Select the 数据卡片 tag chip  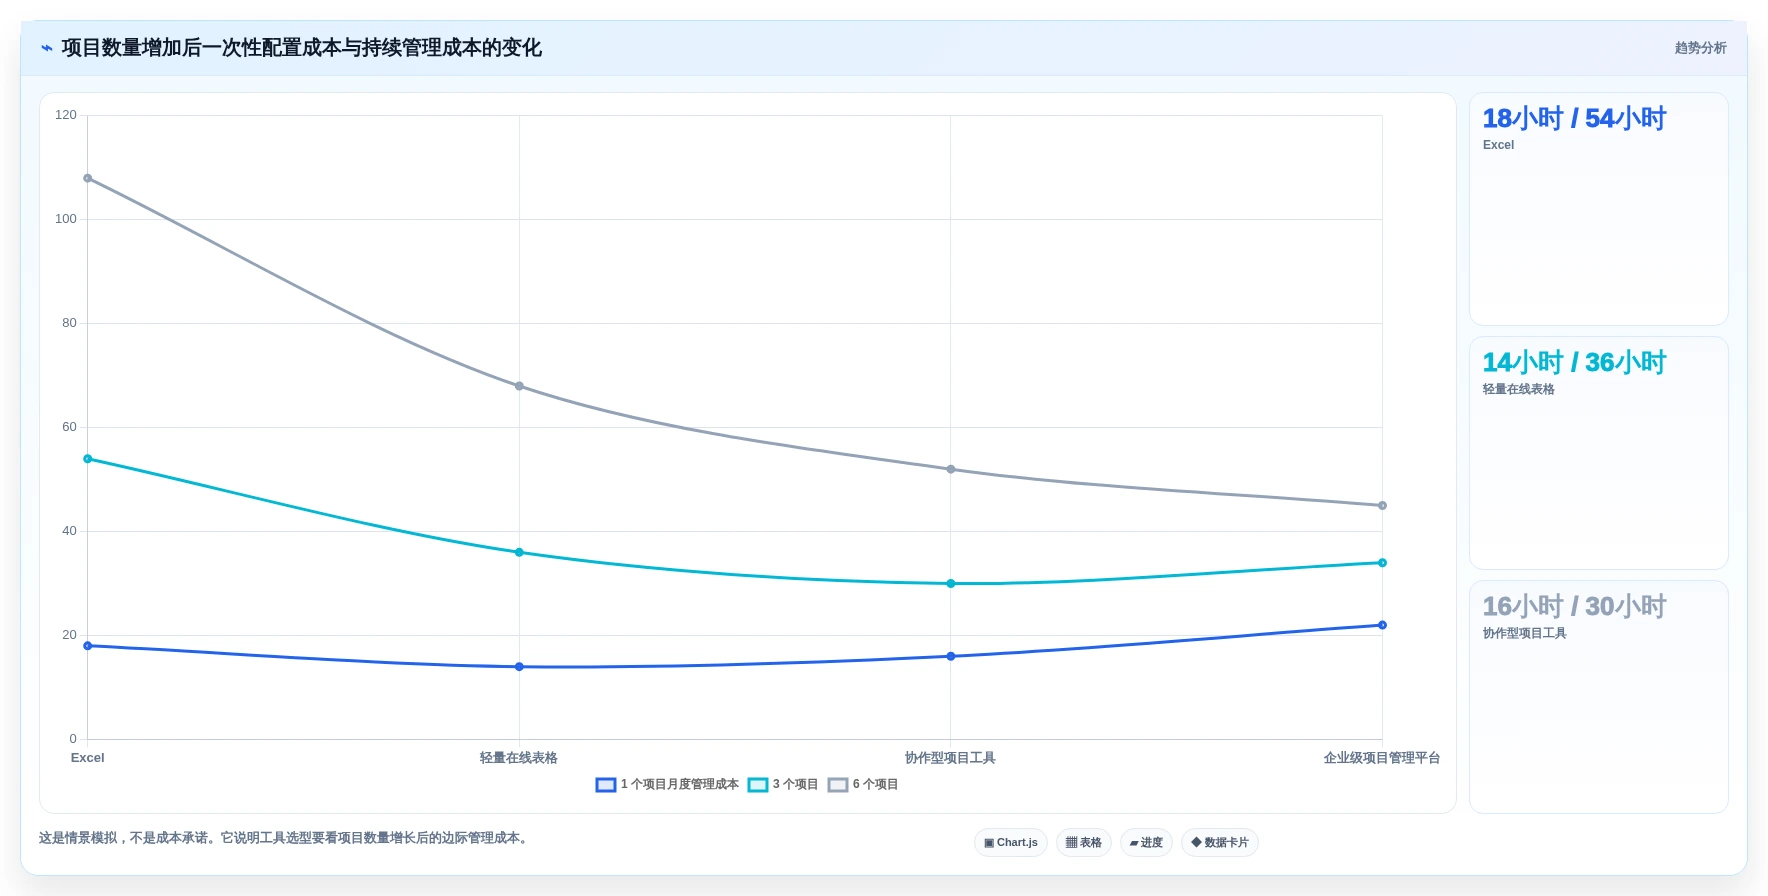point(1220,843)
